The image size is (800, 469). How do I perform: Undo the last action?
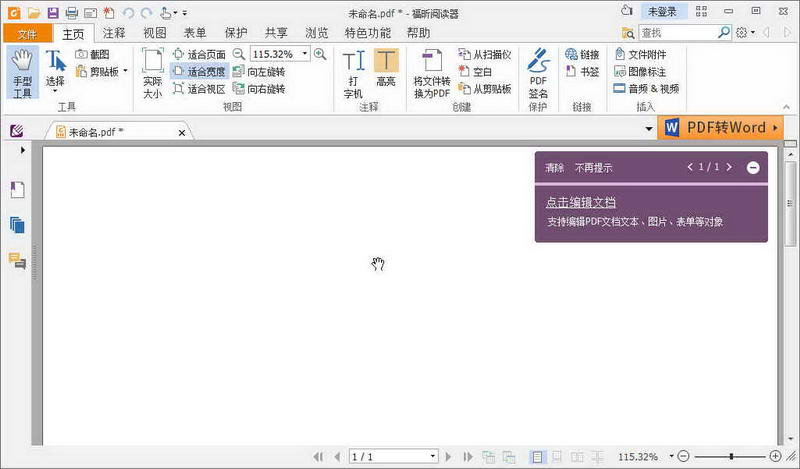click(128, 13)
